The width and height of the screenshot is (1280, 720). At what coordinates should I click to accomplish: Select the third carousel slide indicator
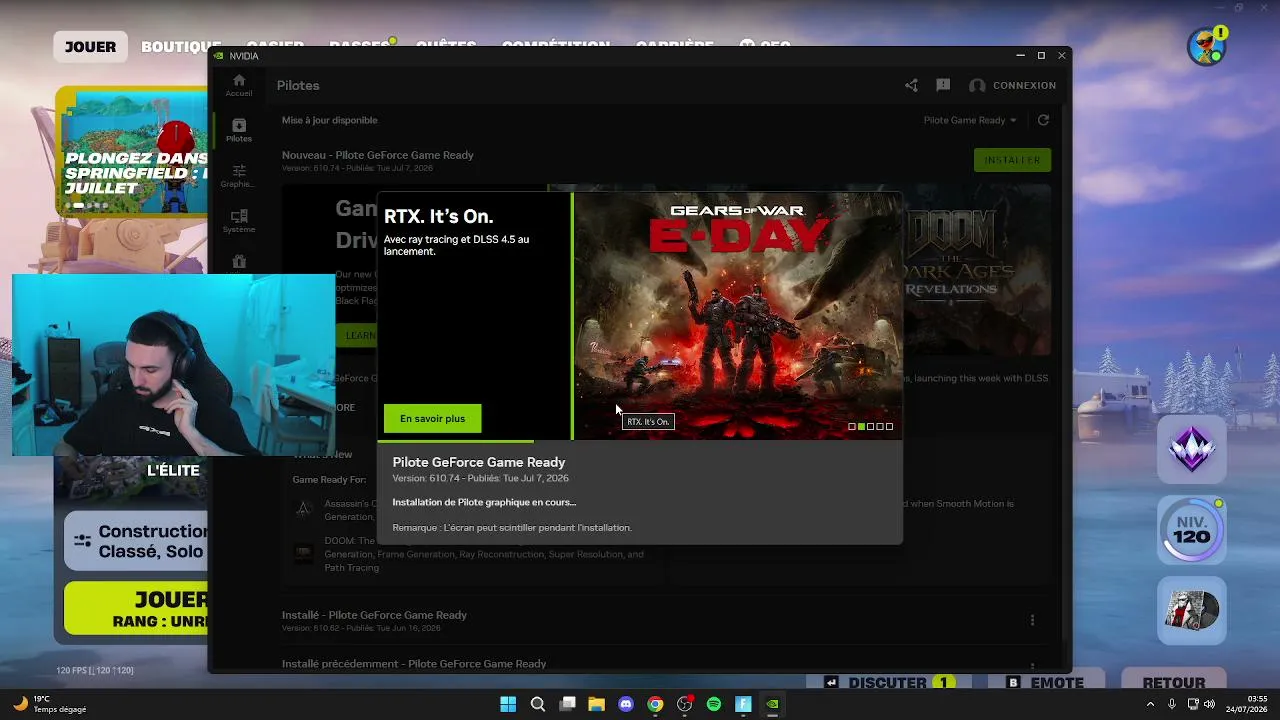(870, 427)
